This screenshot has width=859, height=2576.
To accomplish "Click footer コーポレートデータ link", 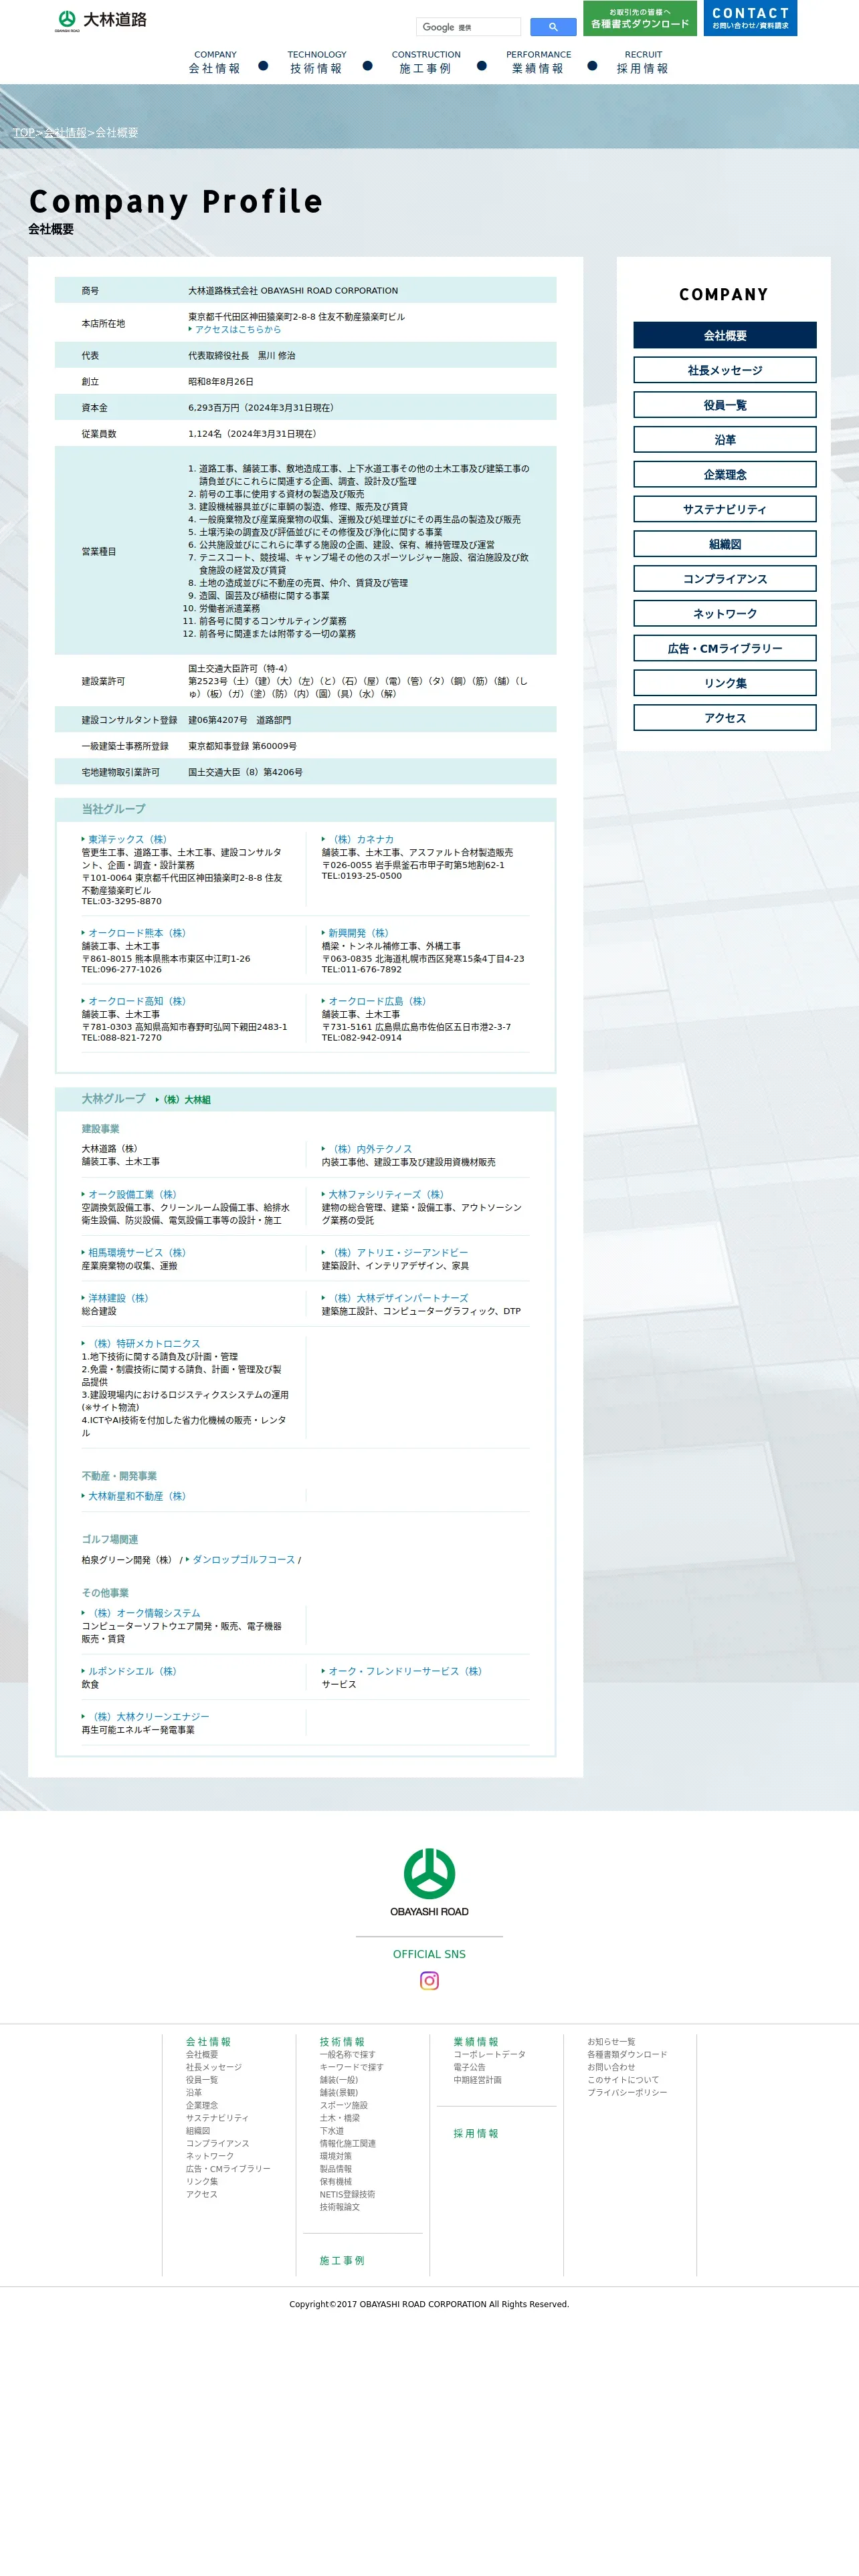I will point(490,2054).
